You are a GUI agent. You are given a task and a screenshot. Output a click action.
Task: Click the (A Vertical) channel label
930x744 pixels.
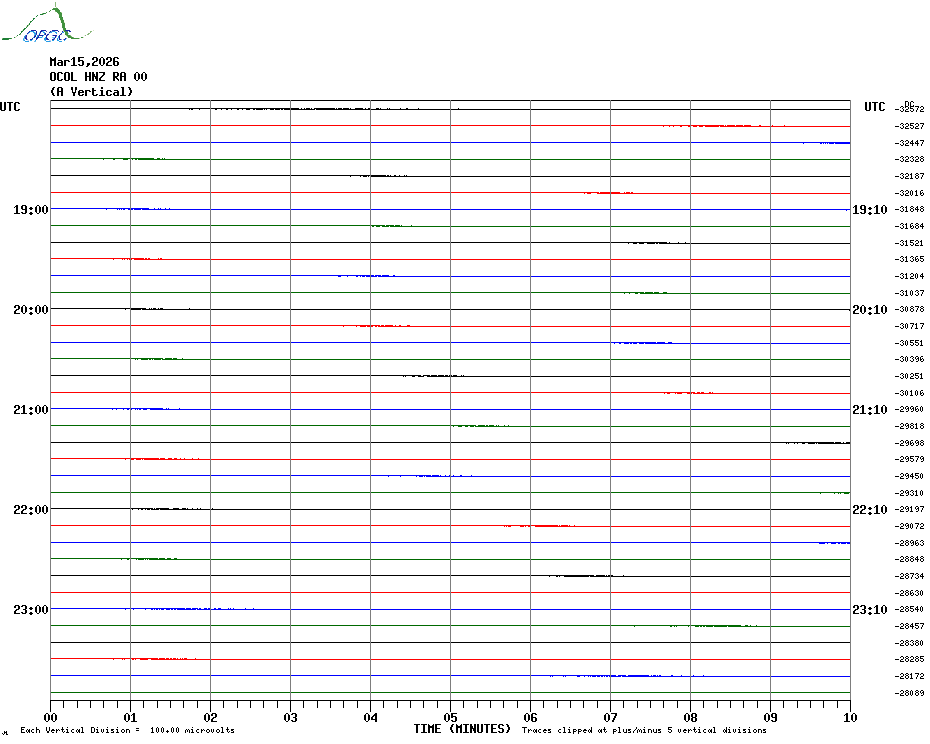(91, 92)
